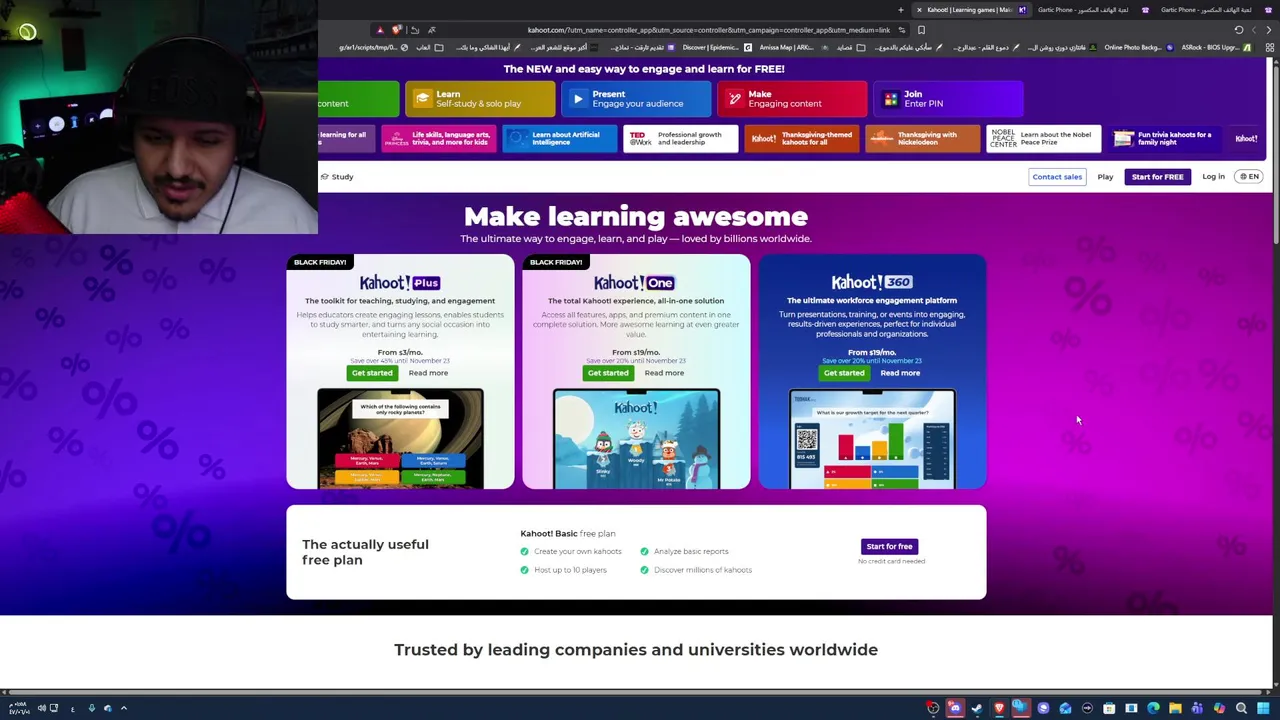Open the volume control in system tray
Viewport: 1280px width, 720px height.
point(42,708)
